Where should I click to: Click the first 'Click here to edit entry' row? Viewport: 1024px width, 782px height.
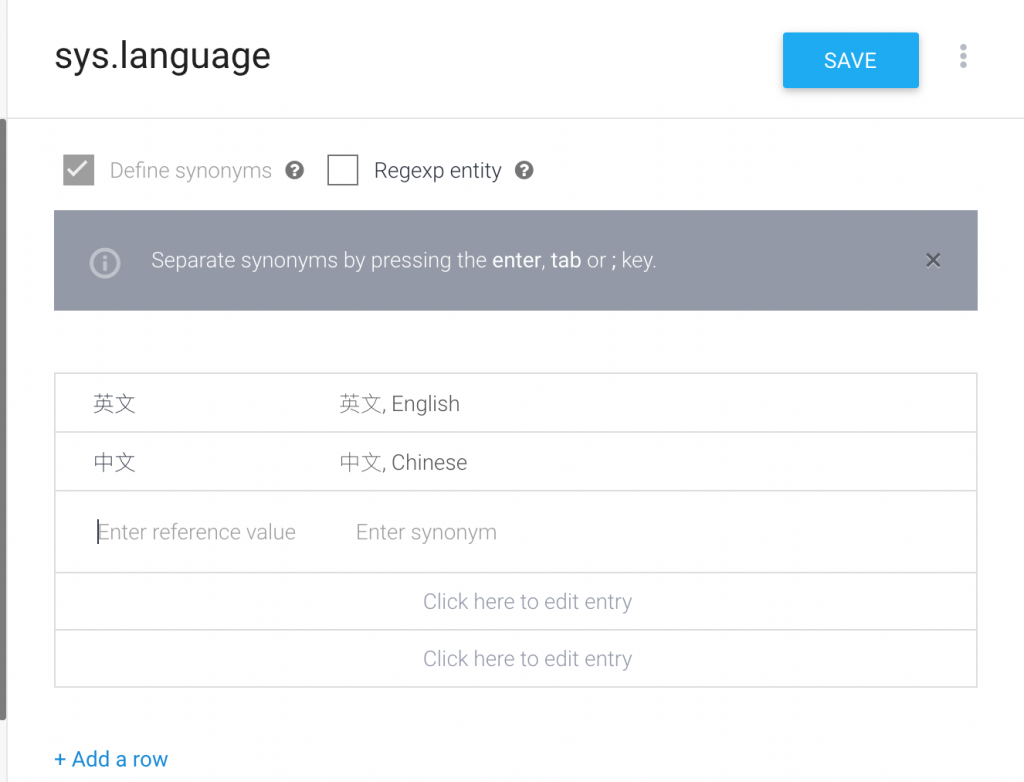(527, 602)
